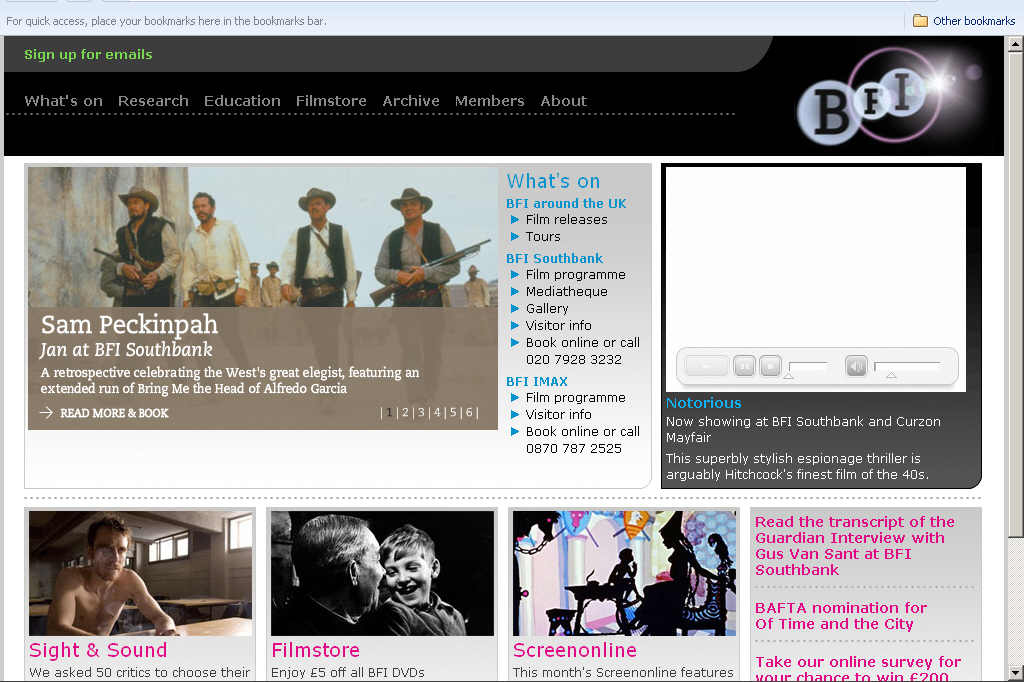Click the Sam Peckinpah headline text
The width and height of the screenshot is (1024, 682).
(x=129, y=325)
